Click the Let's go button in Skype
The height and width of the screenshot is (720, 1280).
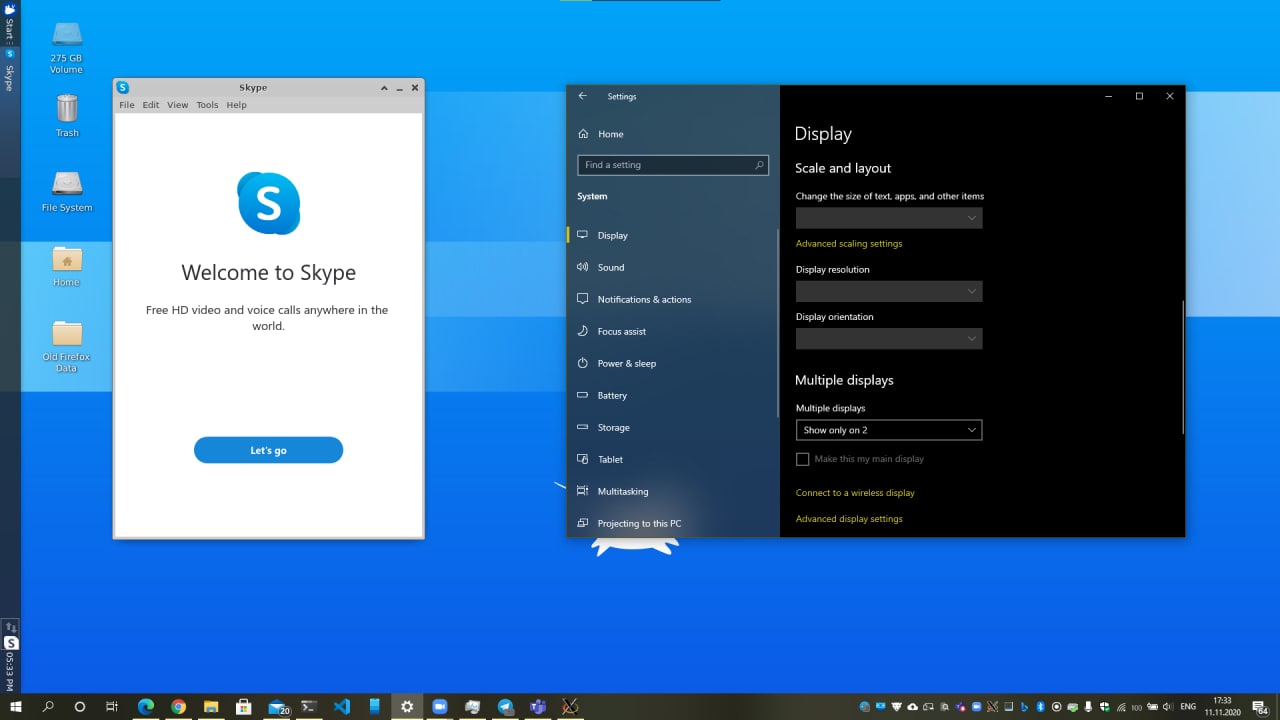268,450
